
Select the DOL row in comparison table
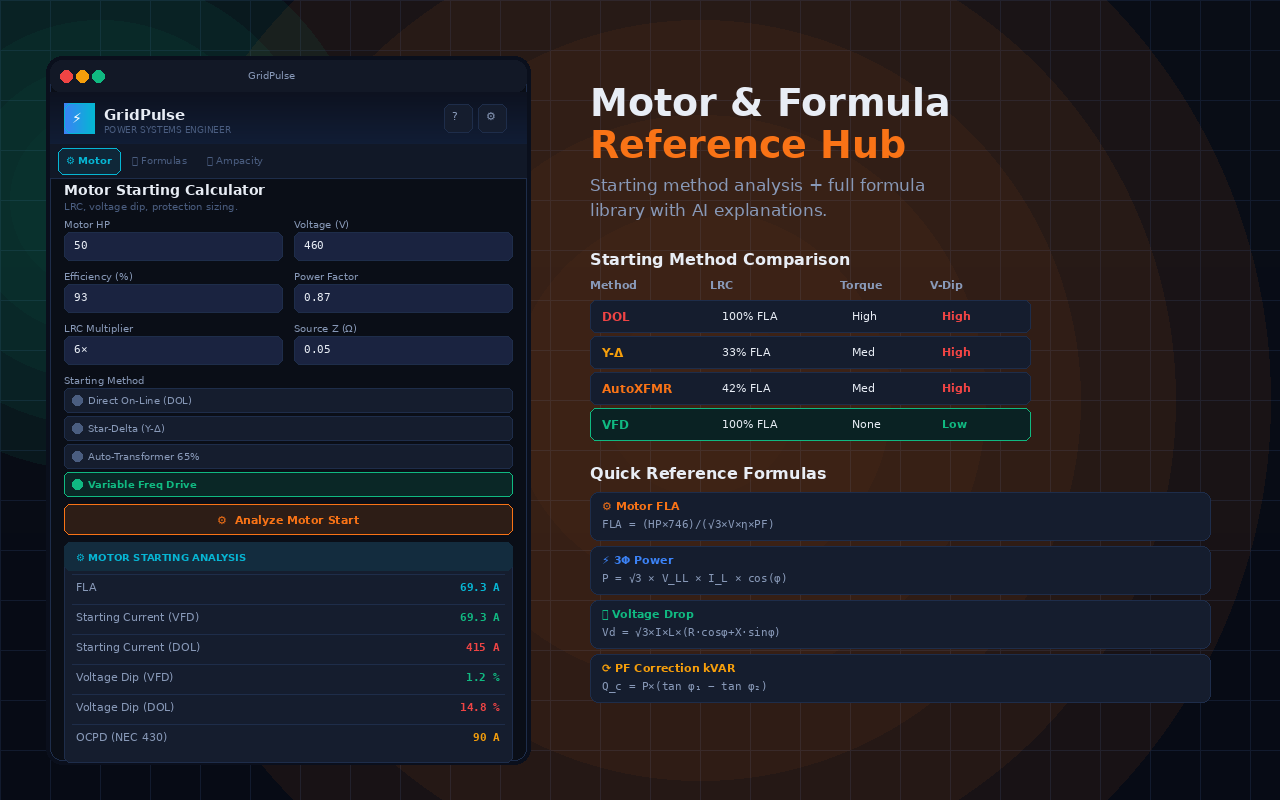(x=810, y=316)
